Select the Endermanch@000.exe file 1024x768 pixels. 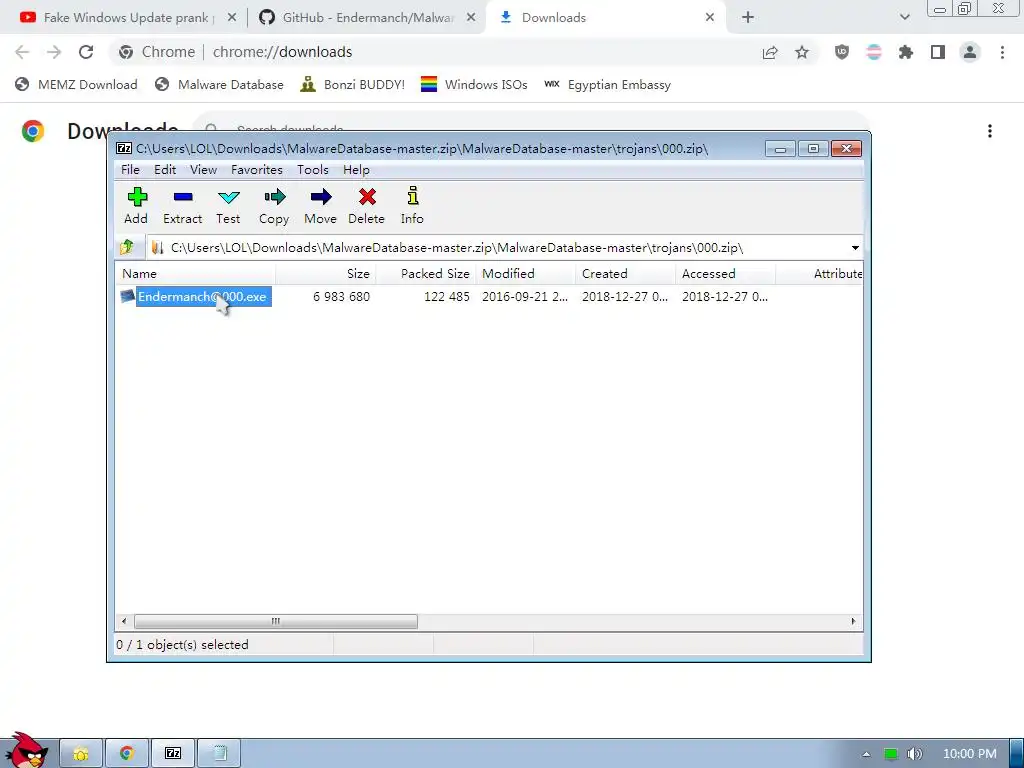coord(202,296)
